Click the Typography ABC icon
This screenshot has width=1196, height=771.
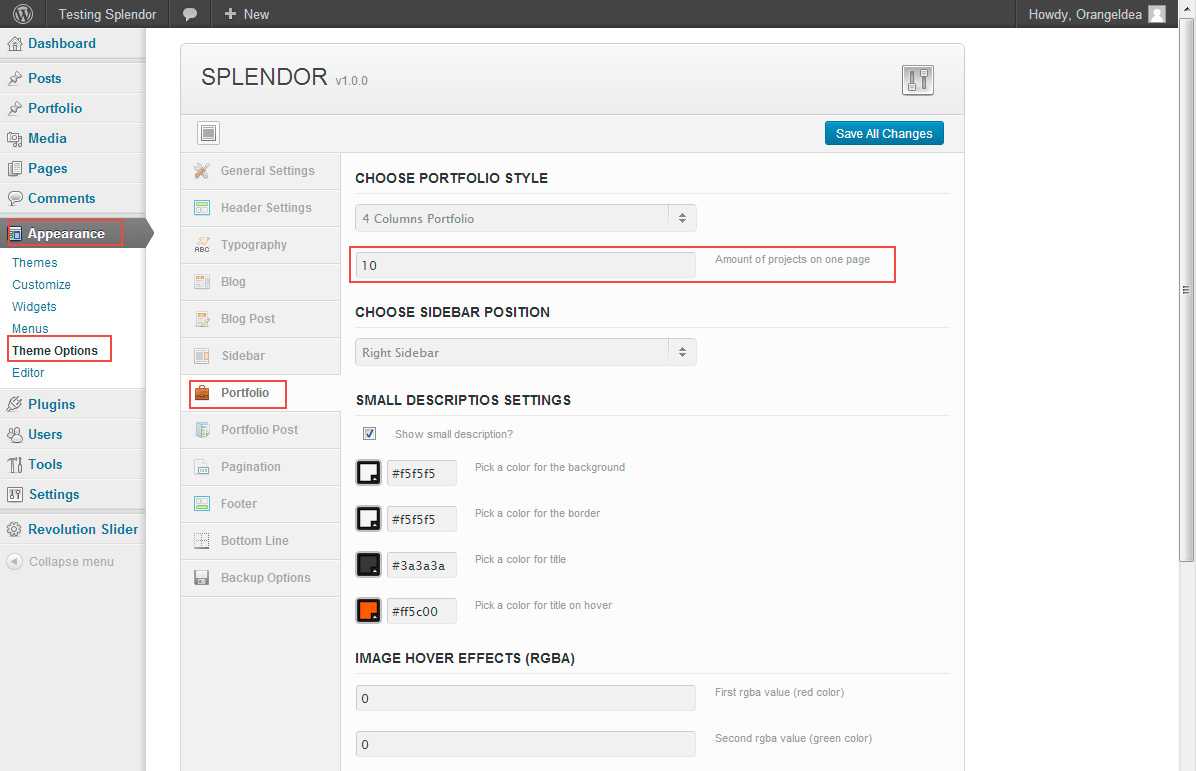click(x=201, y=245)
